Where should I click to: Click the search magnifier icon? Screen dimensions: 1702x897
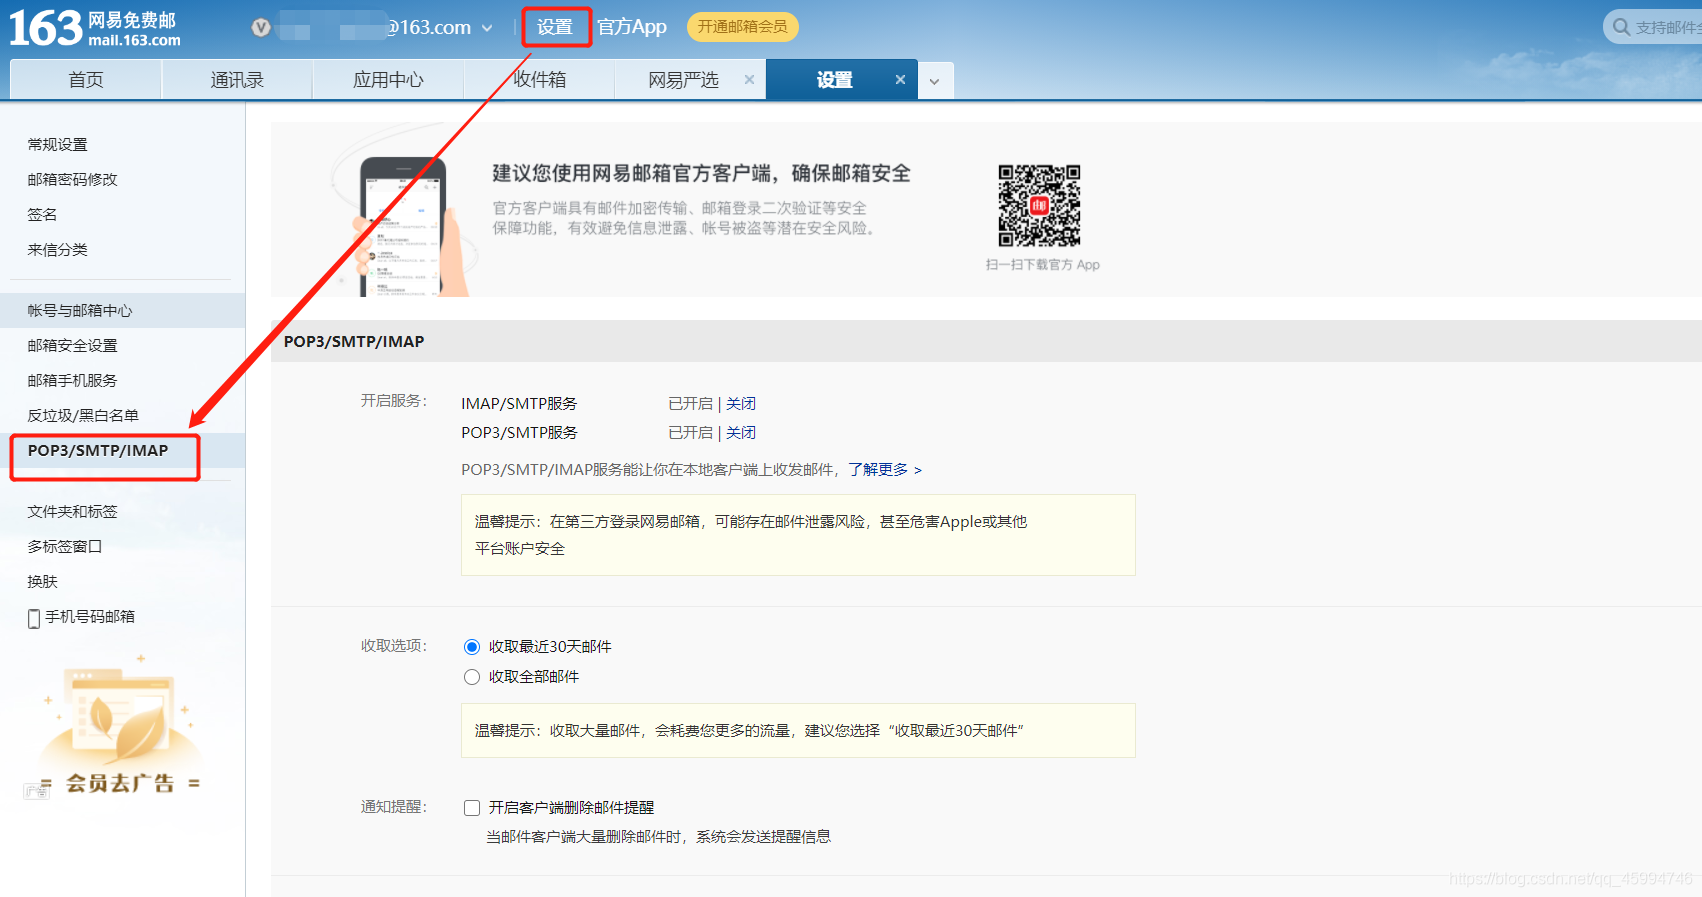tap(1621, 27)
